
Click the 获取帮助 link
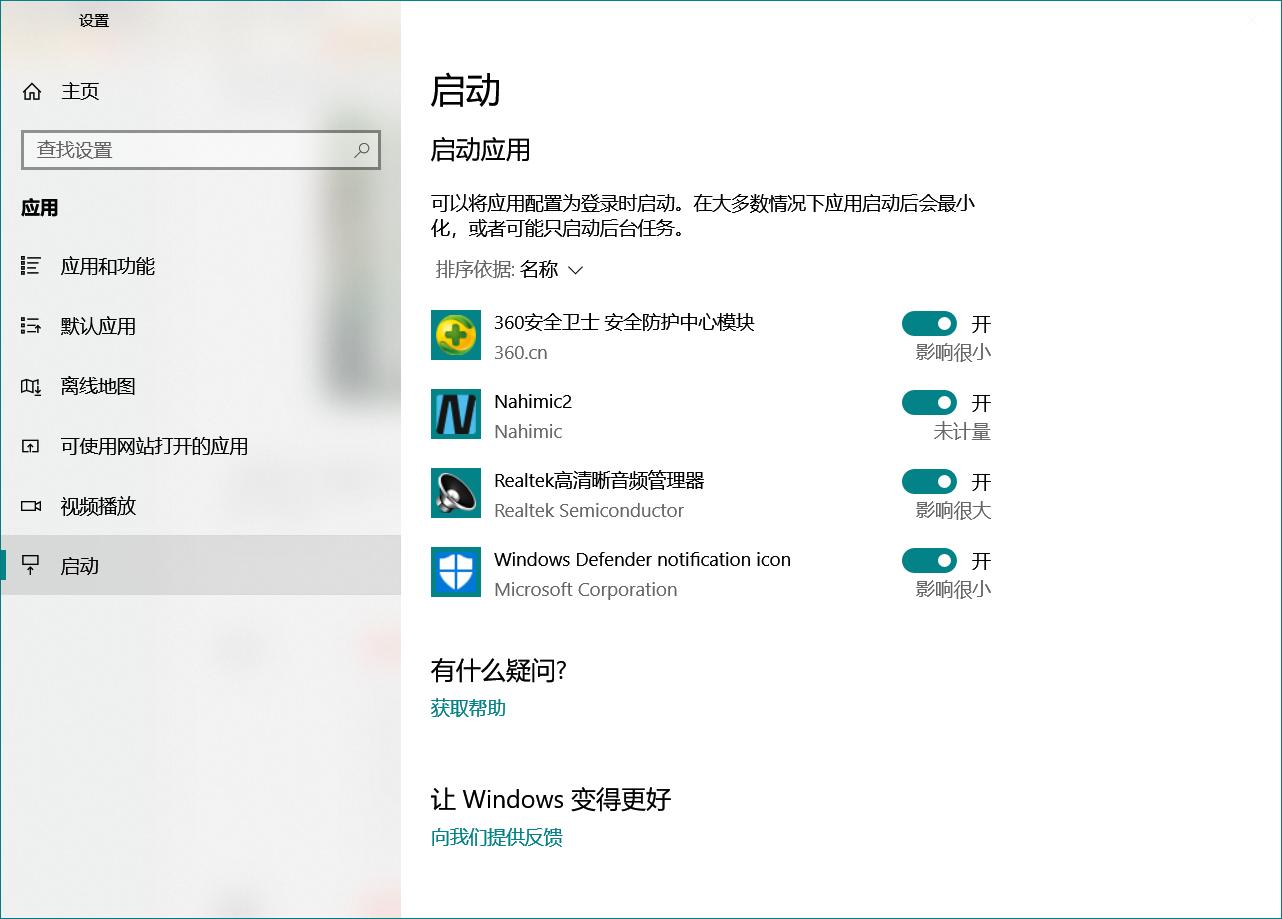[468, 708]
